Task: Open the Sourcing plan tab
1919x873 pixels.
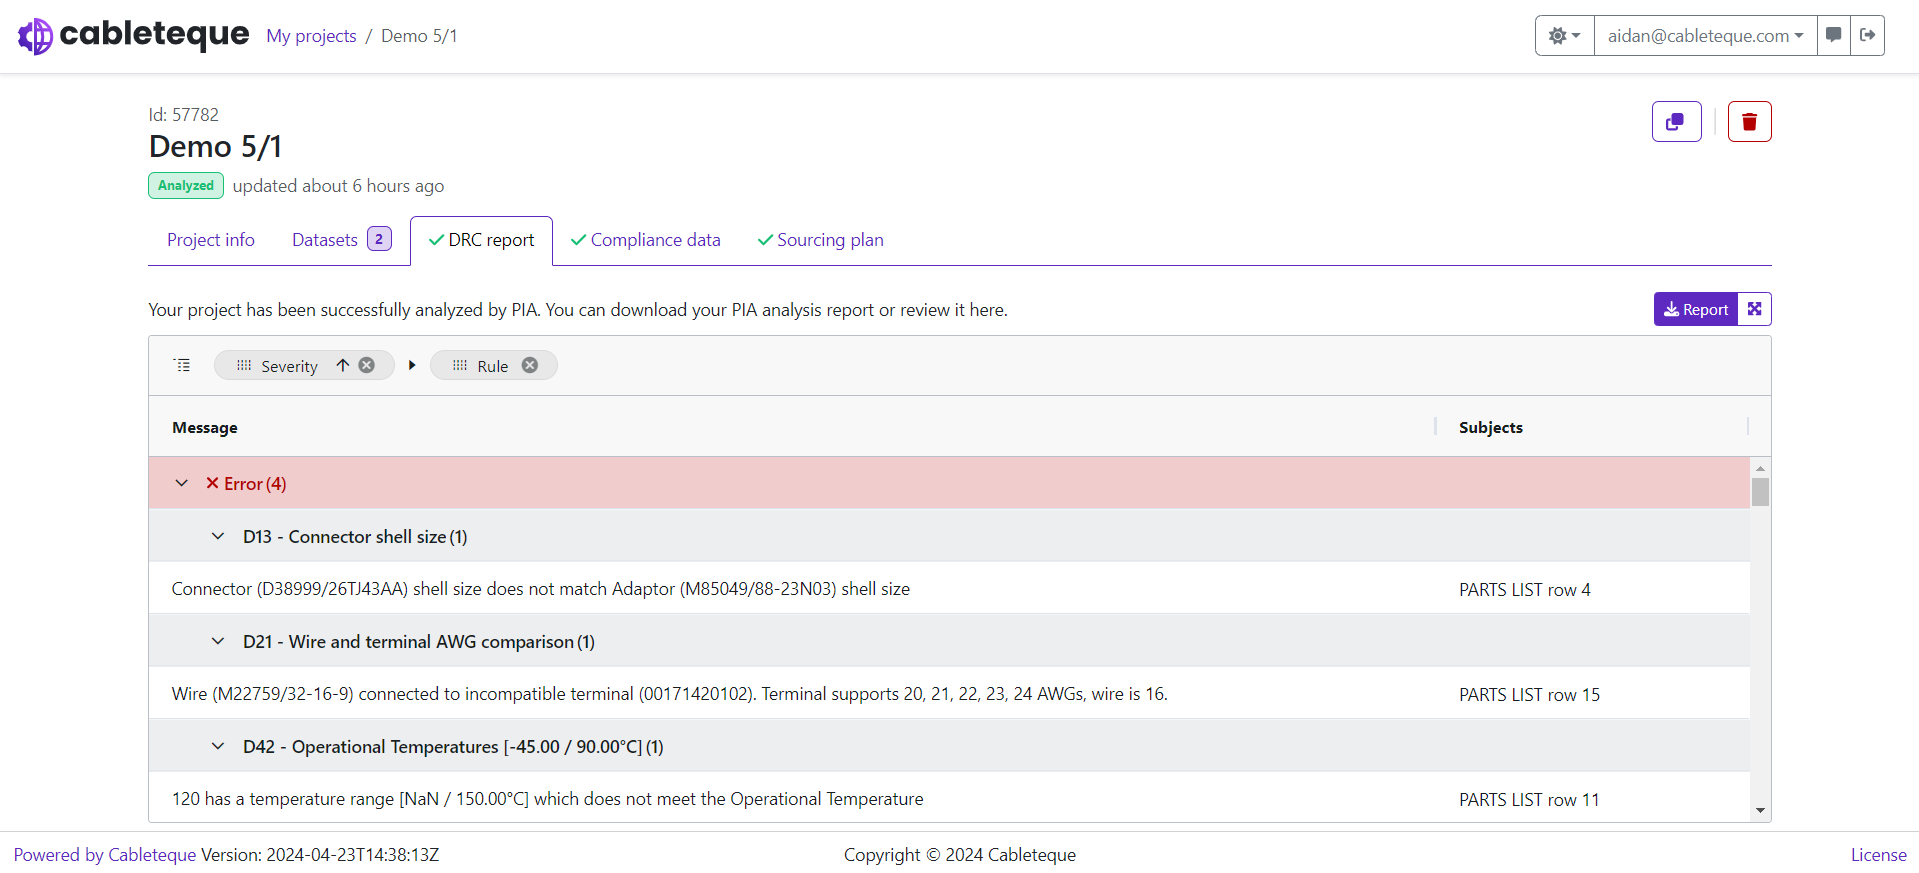Action: 821,240
